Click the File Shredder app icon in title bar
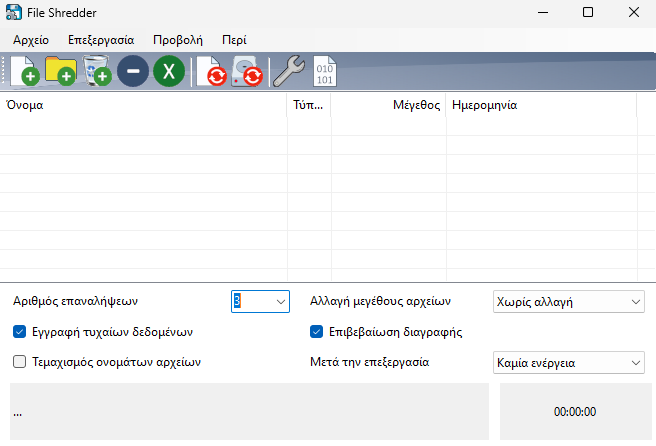 [14, 13]
